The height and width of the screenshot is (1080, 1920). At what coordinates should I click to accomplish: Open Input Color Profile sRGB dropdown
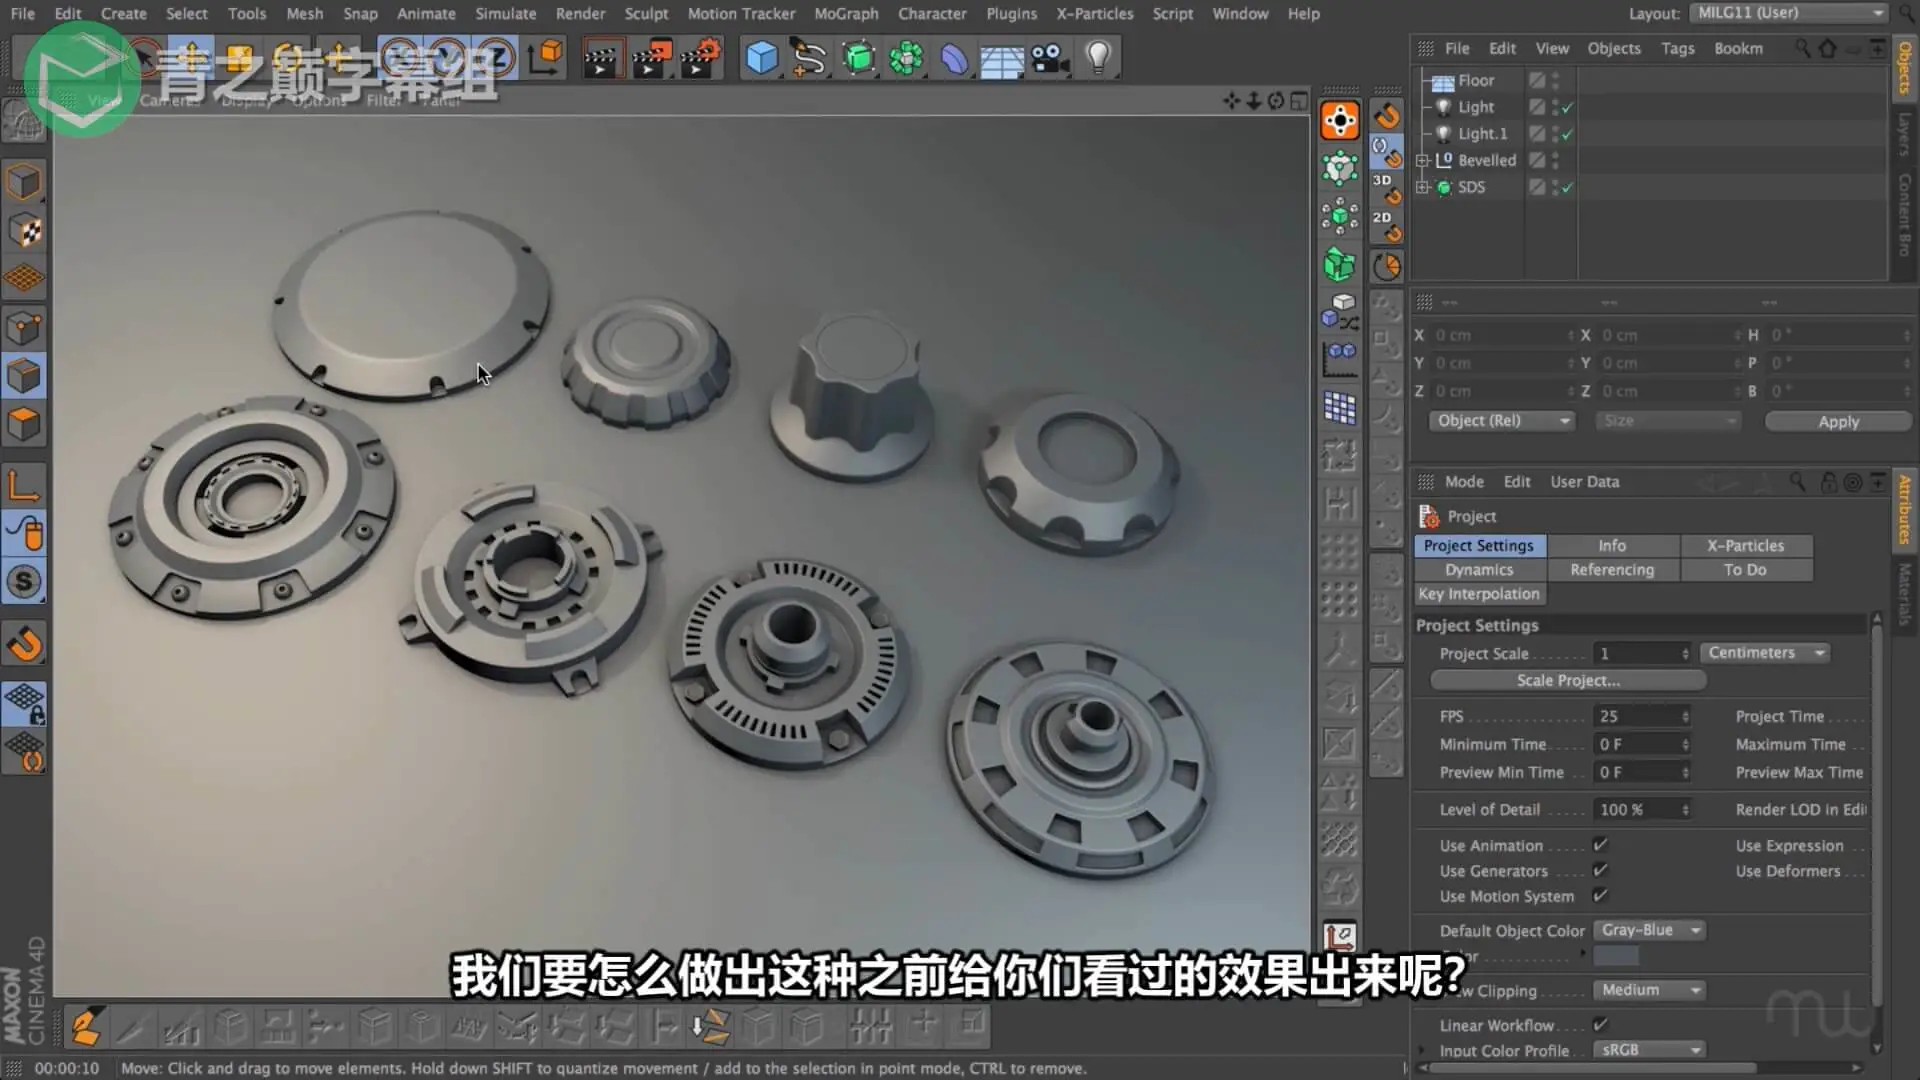pos(1650,1050)
